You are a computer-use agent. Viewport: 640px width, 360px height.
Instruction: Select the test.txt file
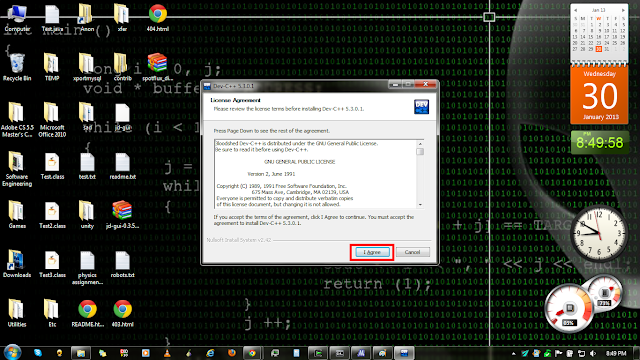click(x=87, y=166)
